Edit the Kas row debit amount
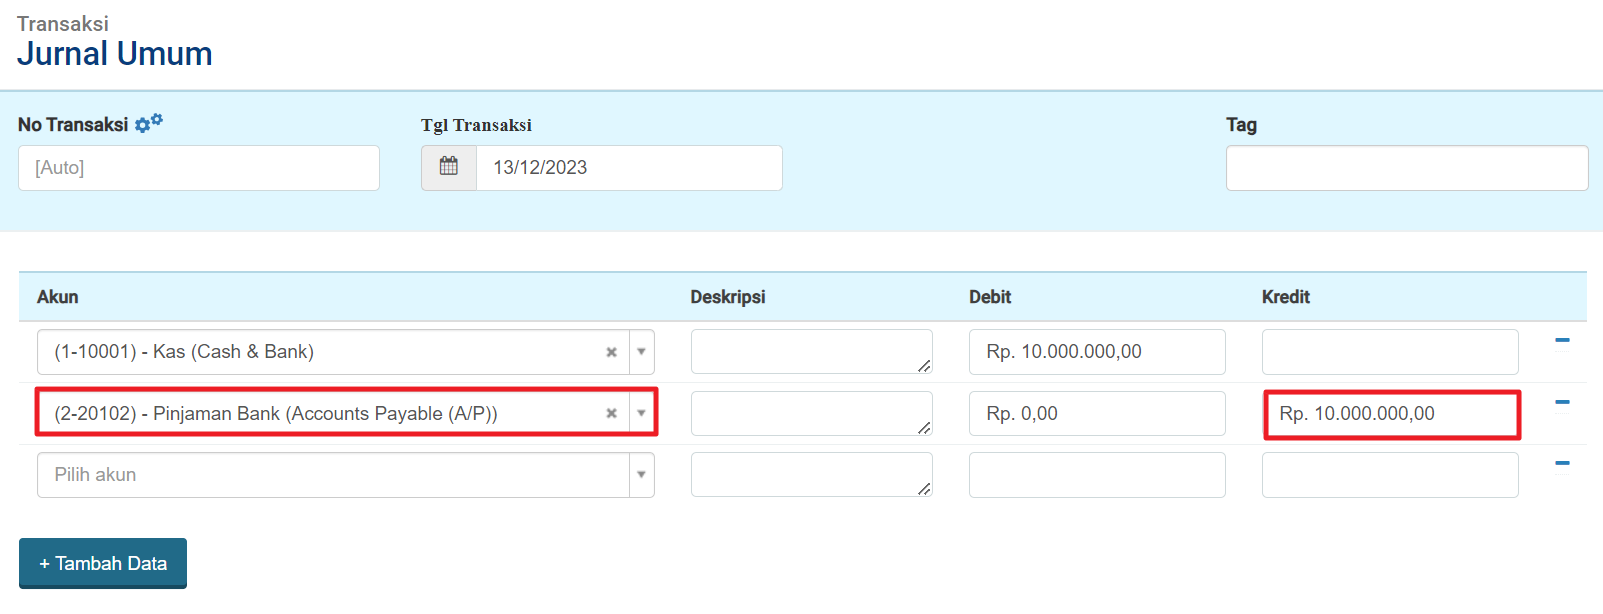The width and height of the screenshot is (1603, 614). point(1096,352)
